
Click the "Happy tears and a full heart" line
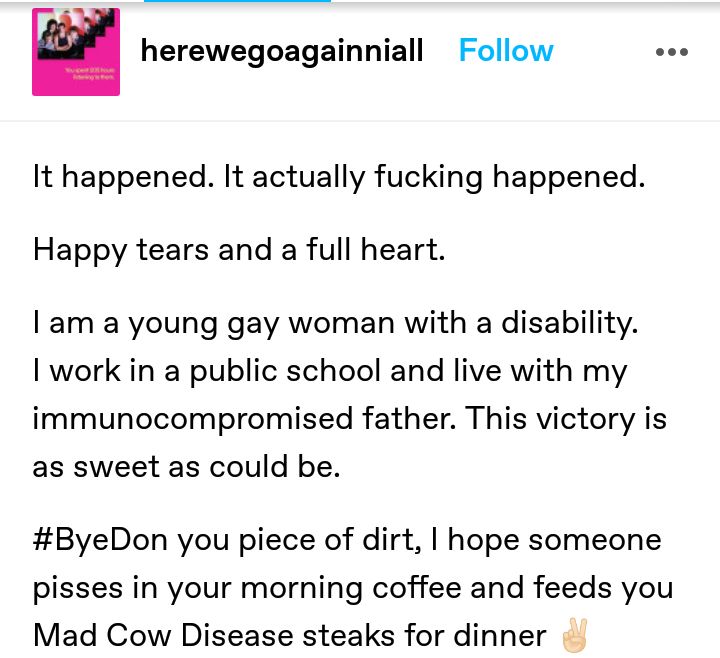[239, 251]
